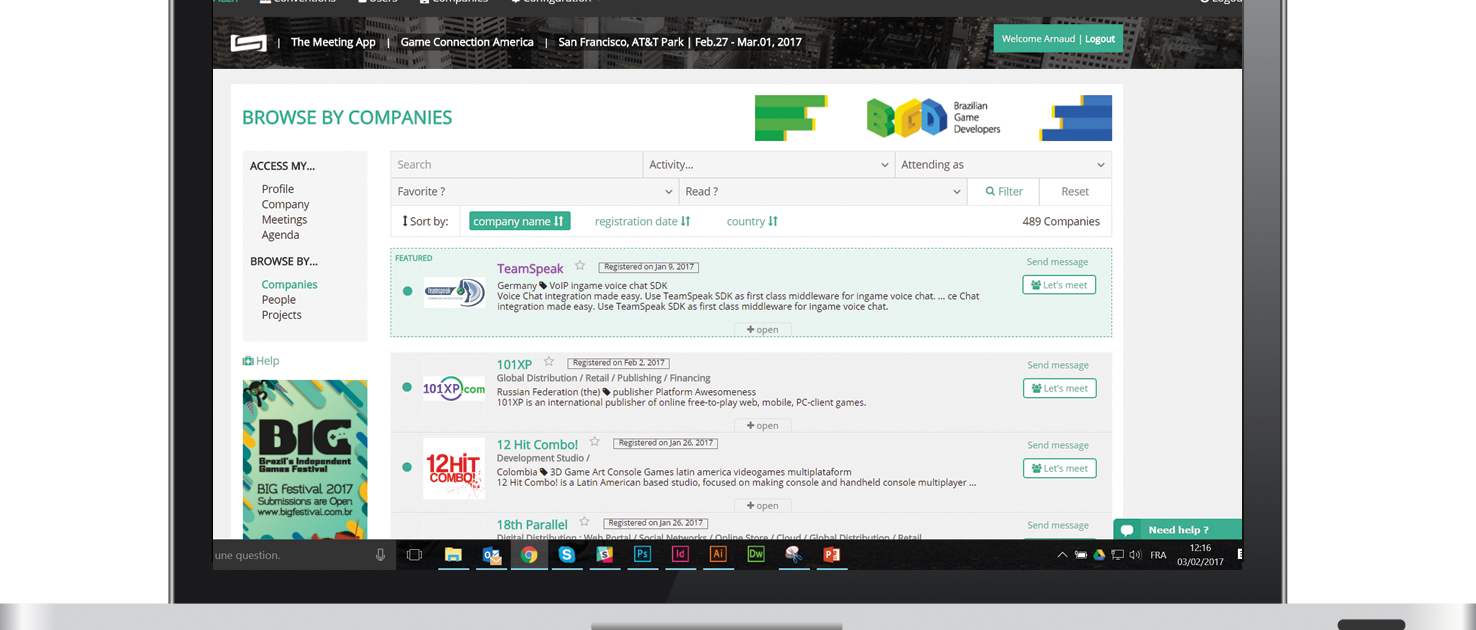The width and height of the screenshot is (1476, 630).
Task: Click the Need help chat bubble icon
Action: point(1127,530)
